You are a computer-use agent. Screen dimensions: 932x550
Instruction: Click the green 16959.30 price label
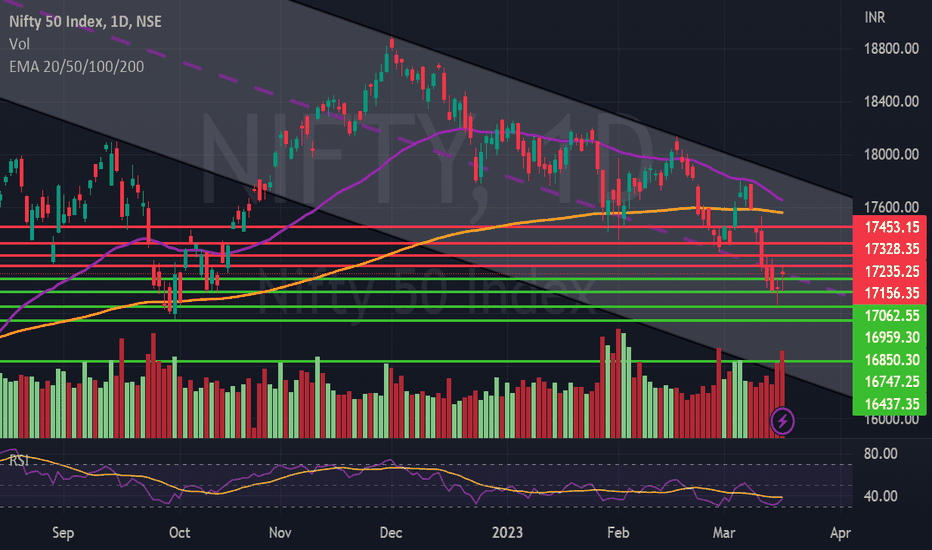[892, 337]
